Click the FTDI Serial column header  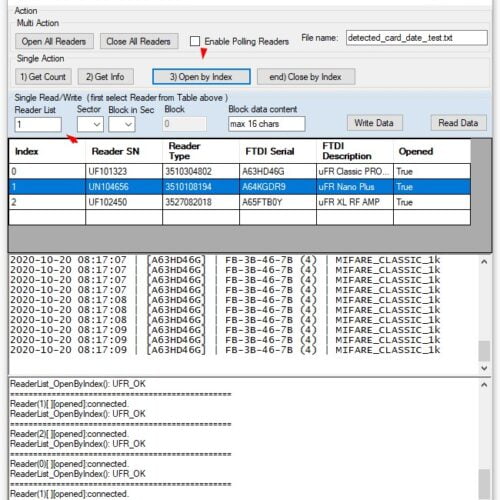278,151
